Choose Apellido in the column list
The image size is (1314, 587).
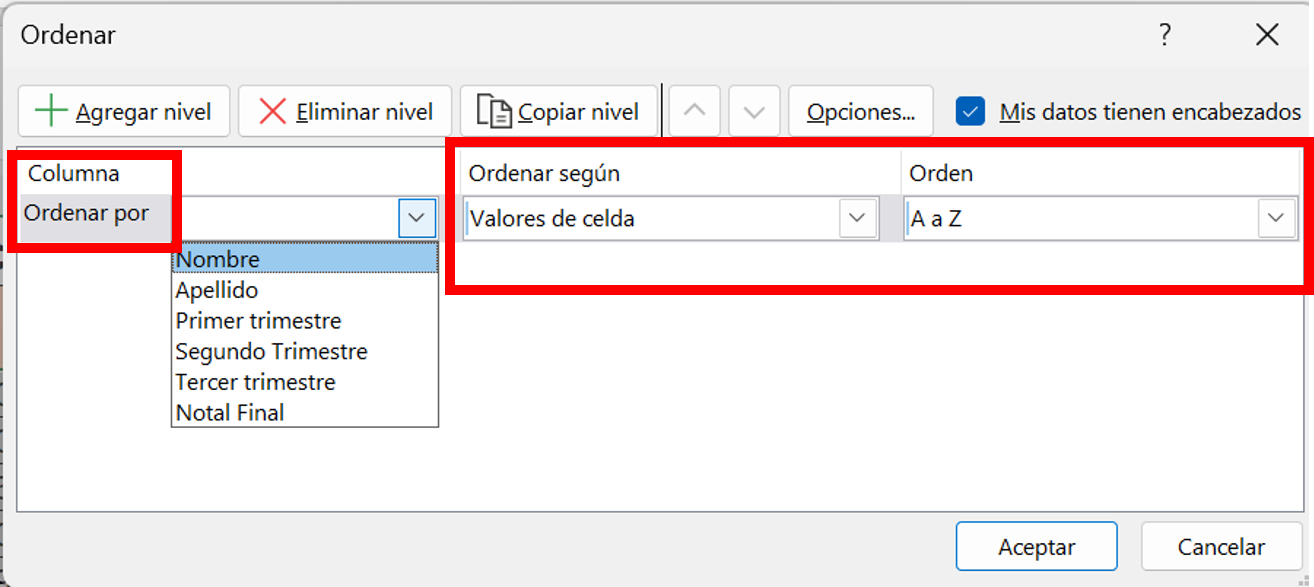click(x=217, y=290)
